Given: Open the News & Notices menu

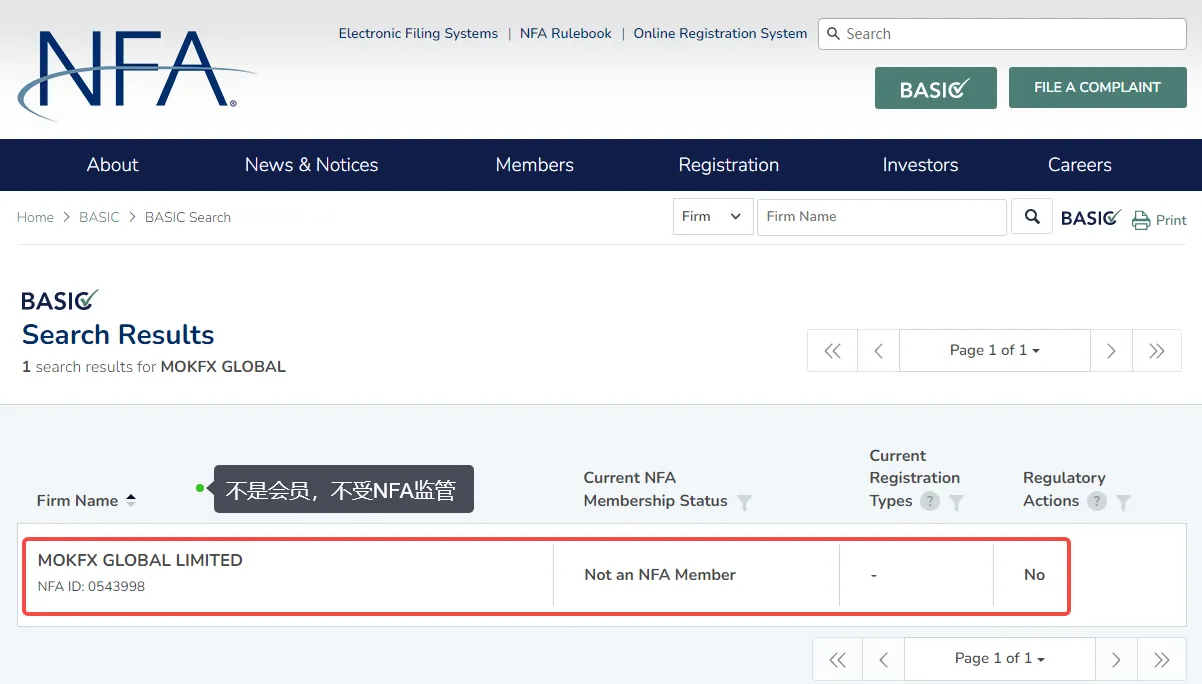Looking at the screenshot, I should pos(312,165).
